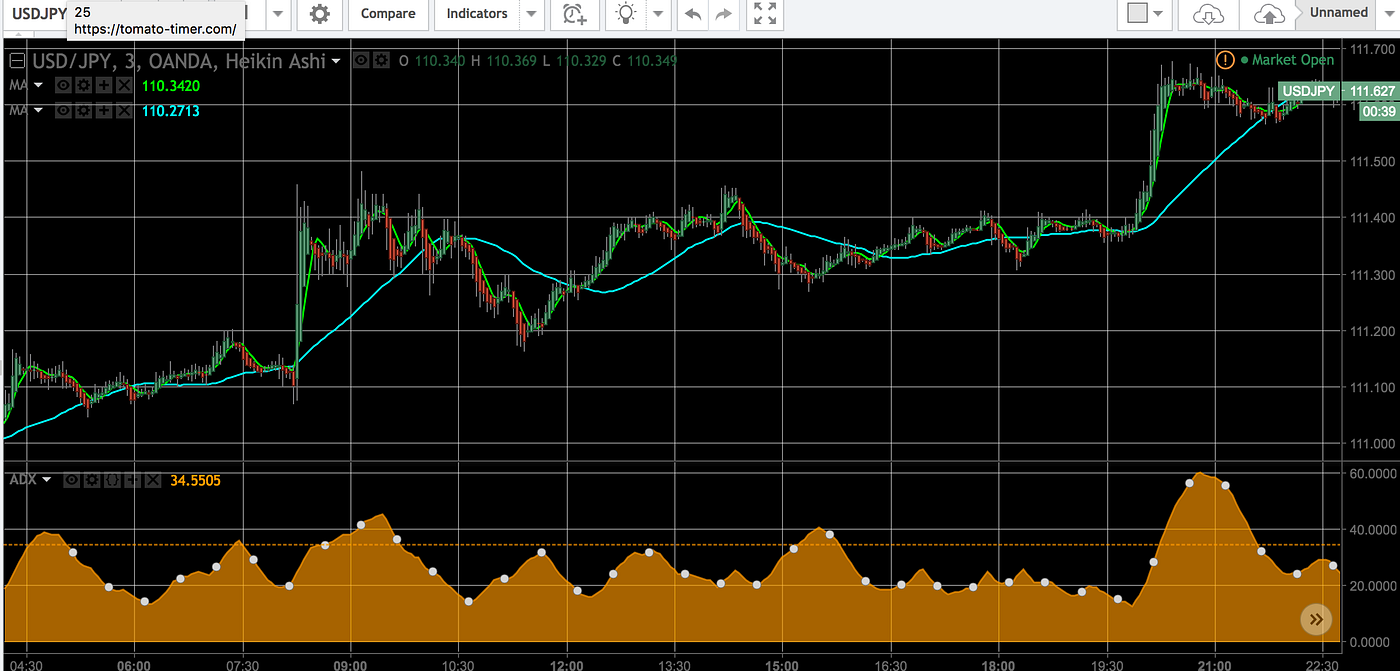The width and height of the screenshot is (1400, 671).
Task: Open the Indicators menu button
Action: tap(477, 14)
